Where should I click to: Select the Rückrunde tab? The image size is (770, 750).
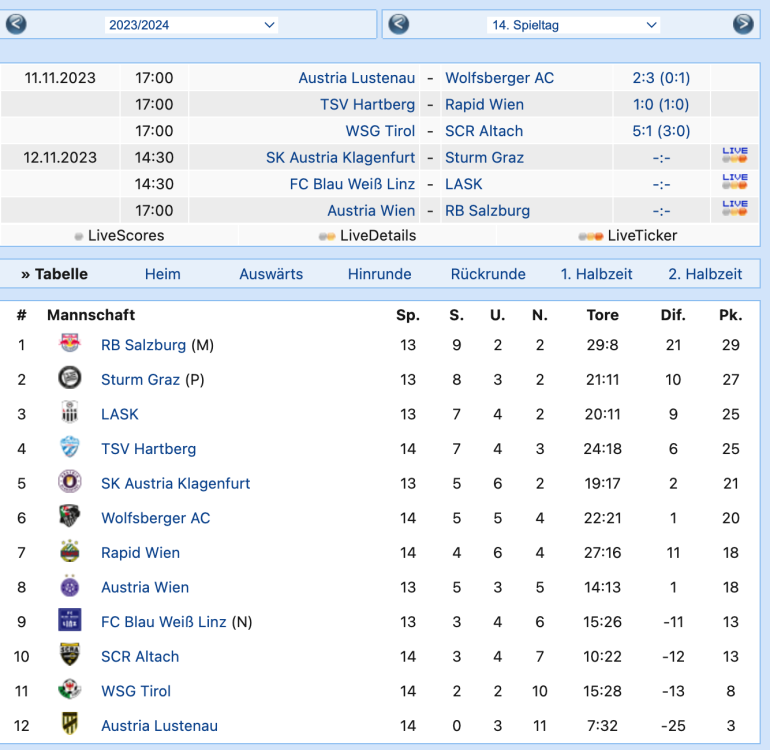click(488, 274)
